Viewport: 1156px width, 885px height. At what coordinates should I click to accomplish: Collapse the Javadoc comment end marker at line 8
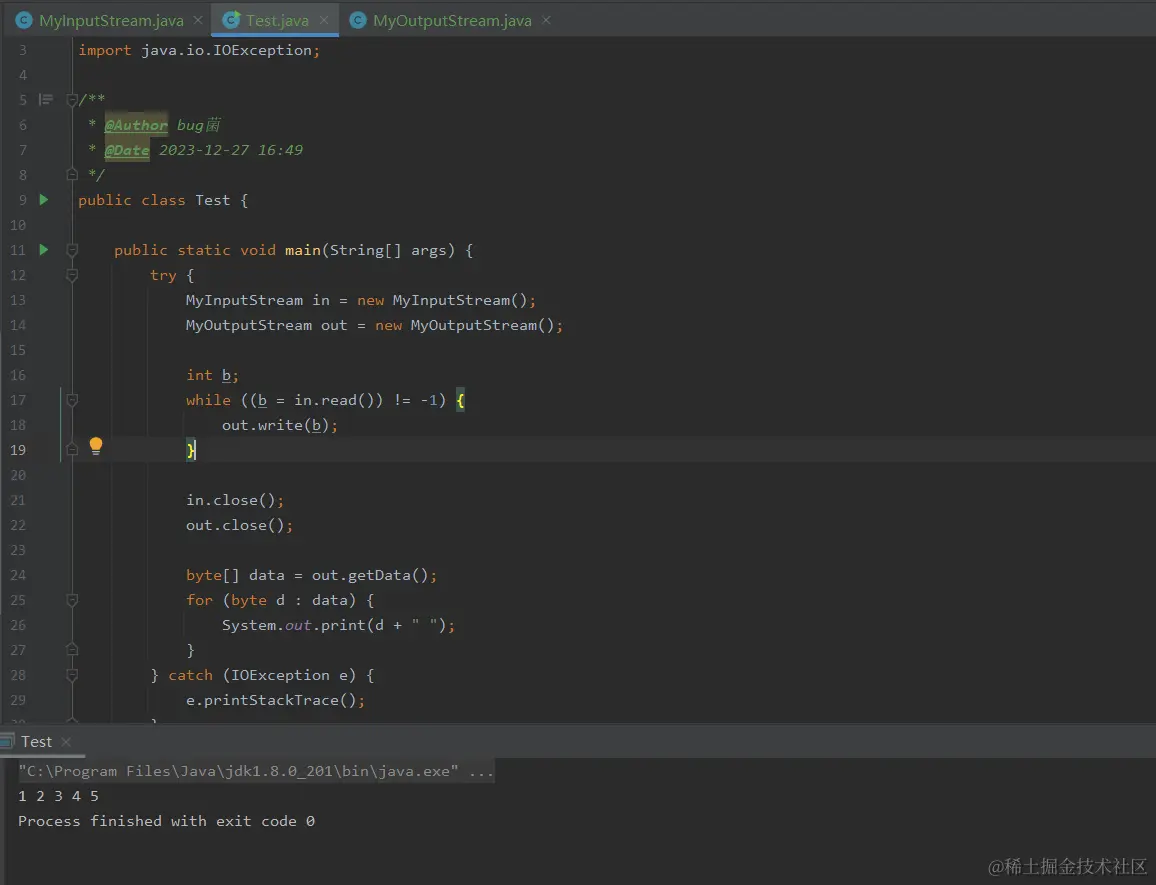72,175
